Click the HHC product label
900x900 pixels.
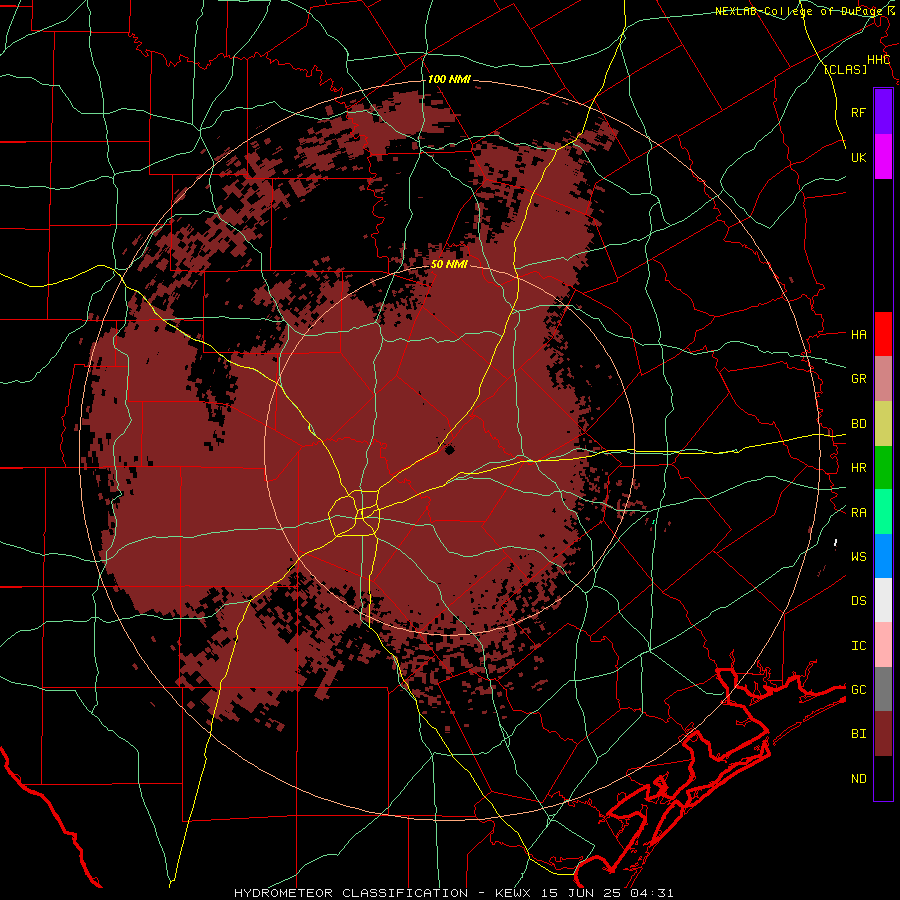pyautogui.click(x=878, y=60)
